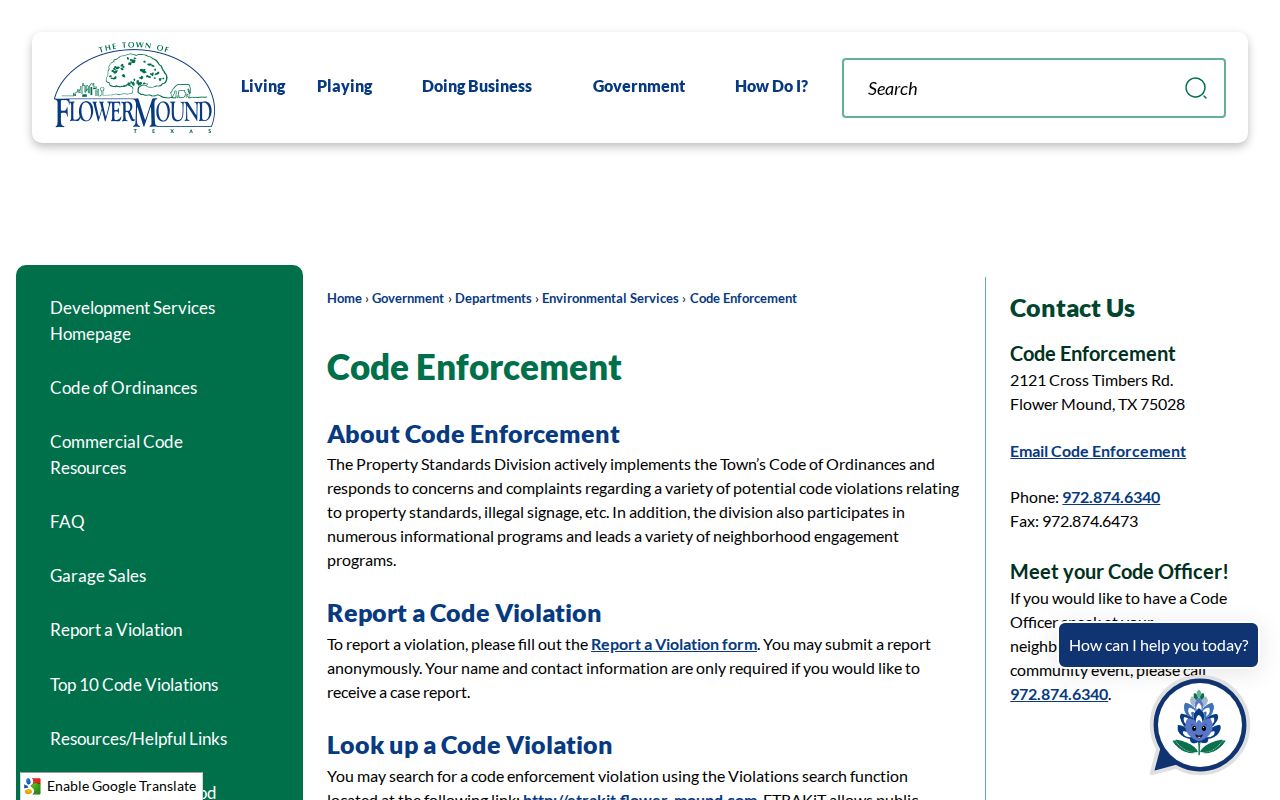Click the address '2121 Cross Timbers Rd.'

click(1091, 380)
